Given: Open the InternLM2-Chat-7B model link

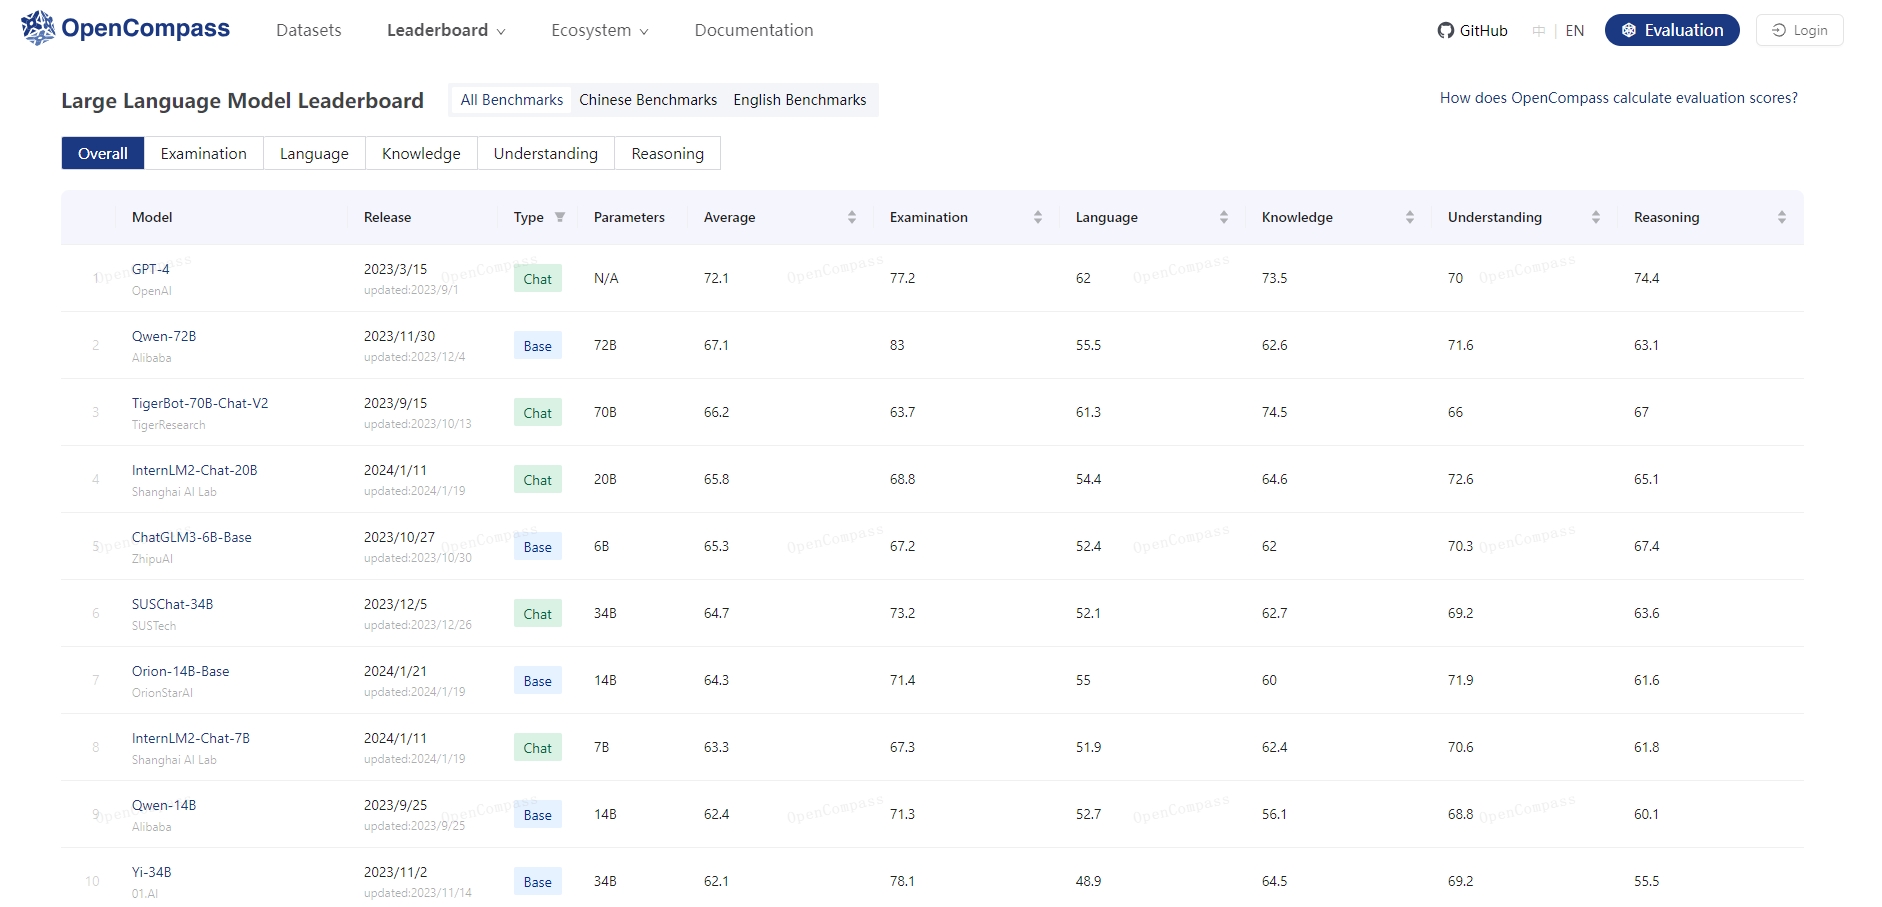Looking at the screenshot, I should coord(191,738).
